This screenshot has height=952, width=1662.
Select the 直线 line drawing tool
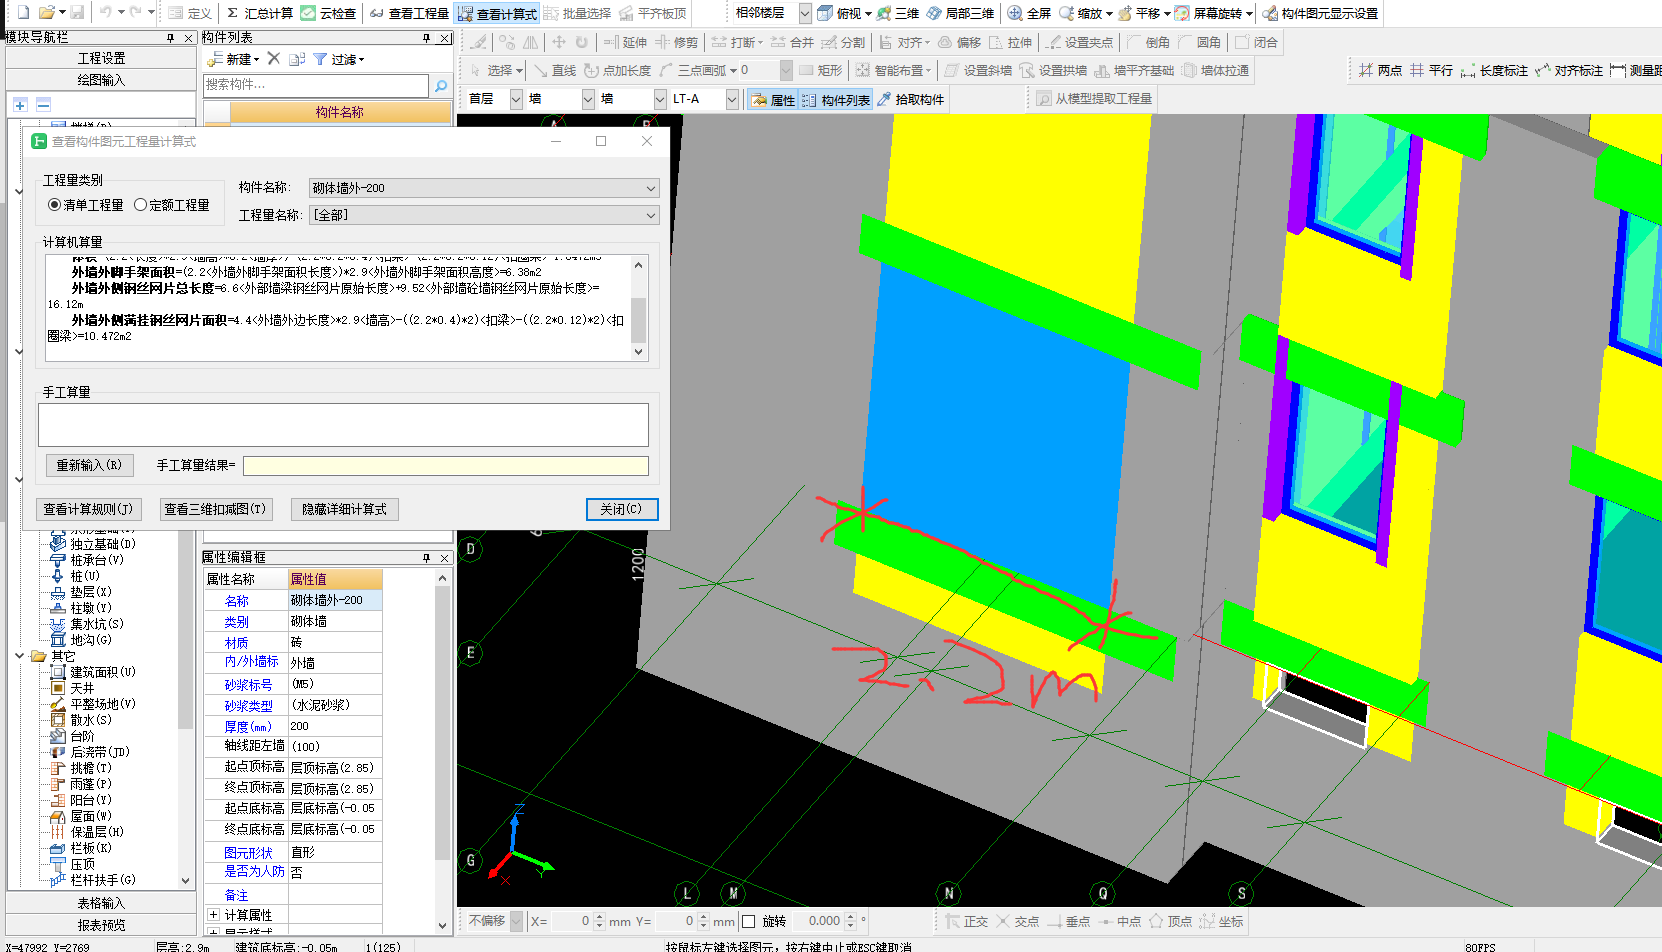point(555,70)
